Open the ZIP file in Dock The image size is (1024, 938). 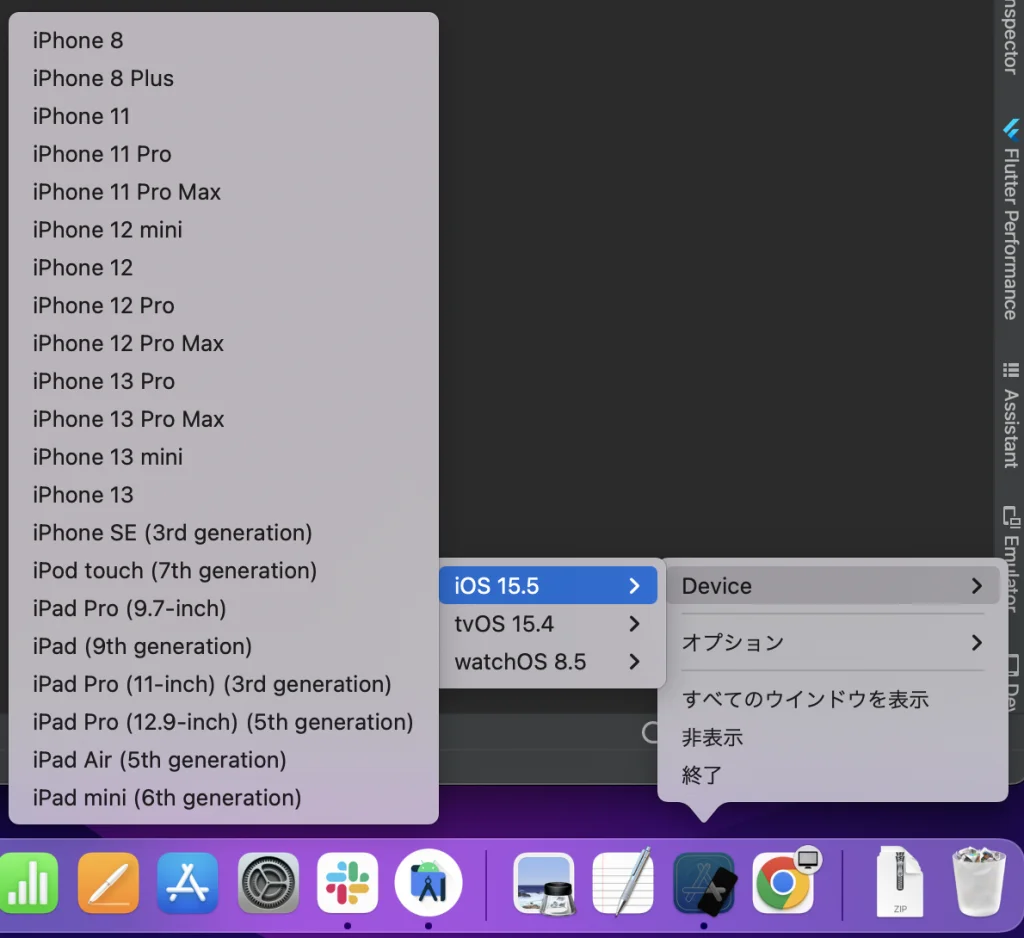(x=900, y=882)
